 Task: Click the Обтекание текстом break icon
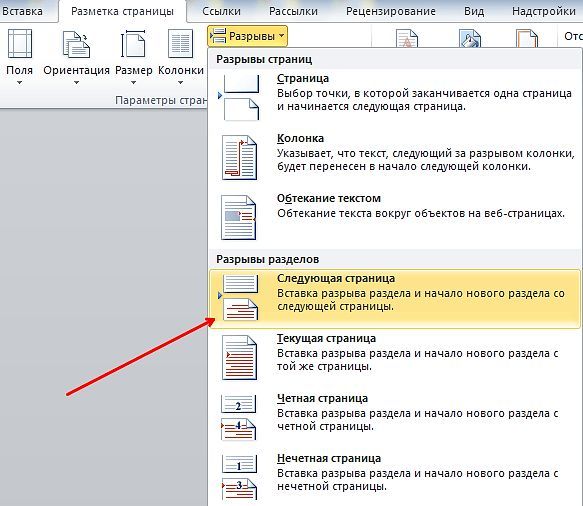click(x=238, y=217)
